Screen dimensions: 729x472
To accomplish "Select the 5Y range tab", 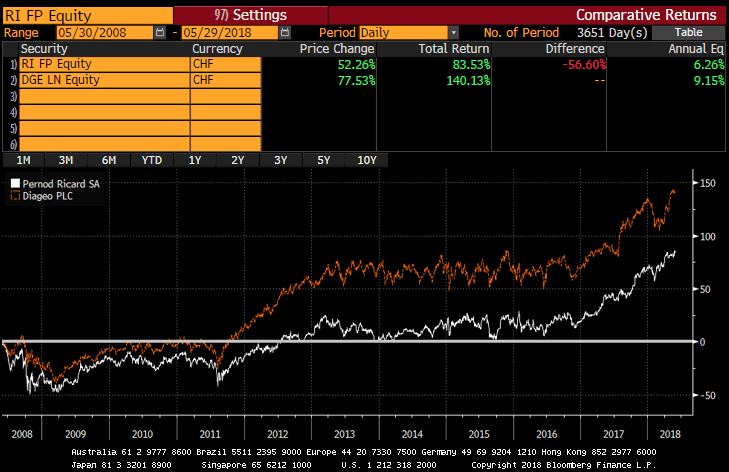I will point(324,160).
